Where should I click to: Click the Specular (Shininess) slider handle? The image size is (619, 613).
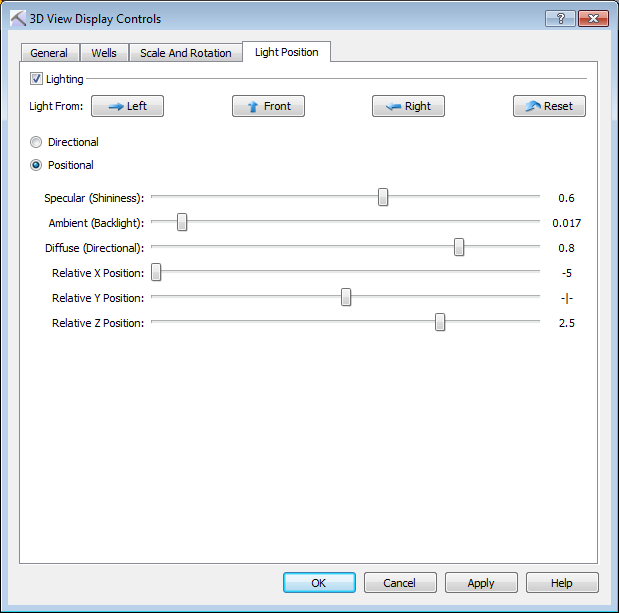[x=383, y=198]
